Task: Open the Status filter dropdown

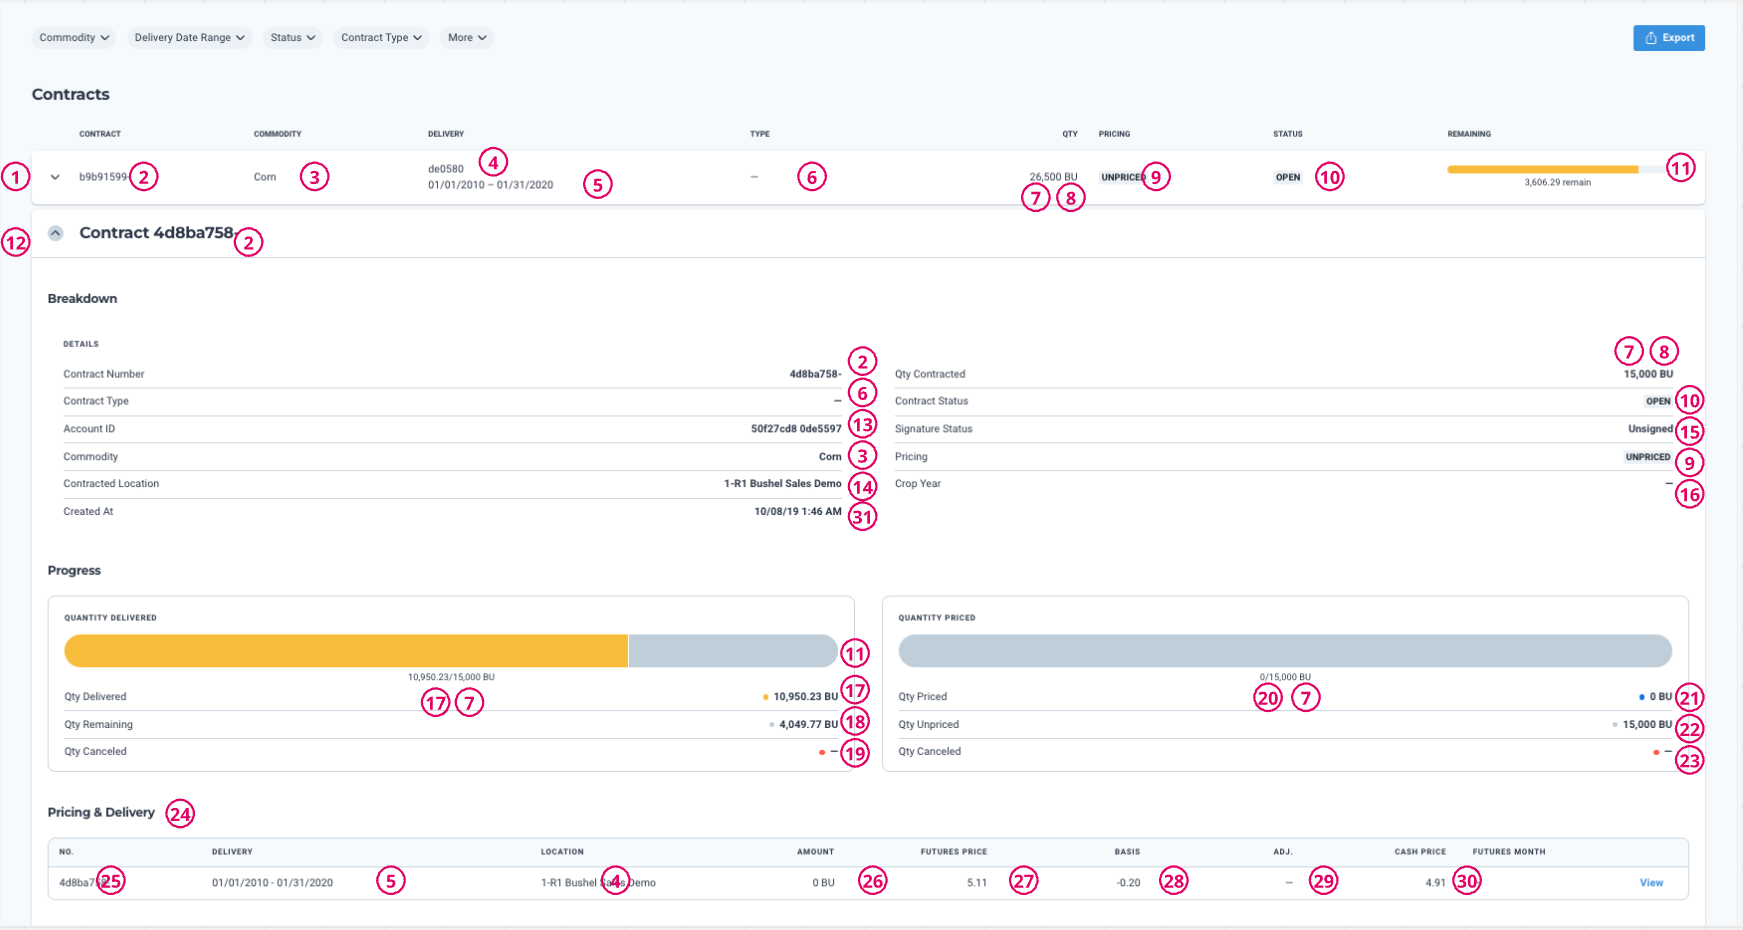Action: [x=291, y=37]
